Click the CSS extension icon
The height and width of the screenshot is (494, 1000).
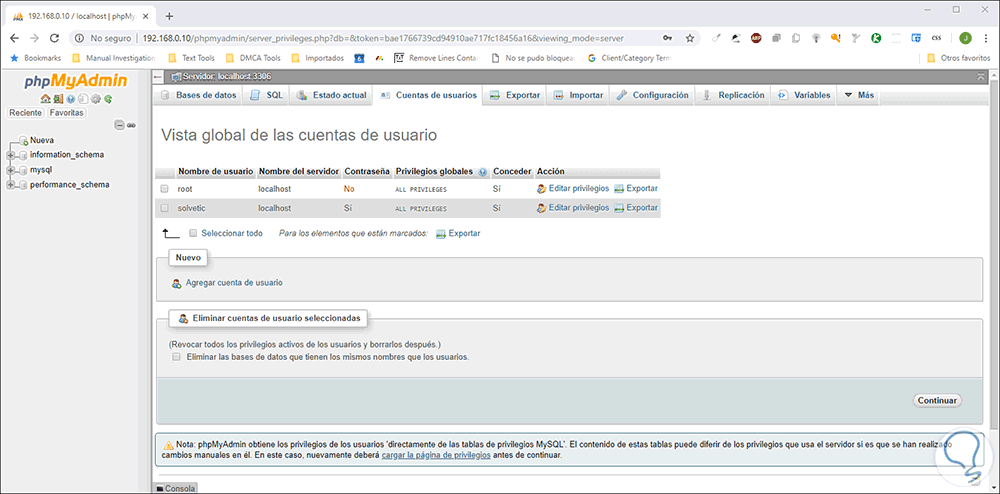[x=936, y=38]
